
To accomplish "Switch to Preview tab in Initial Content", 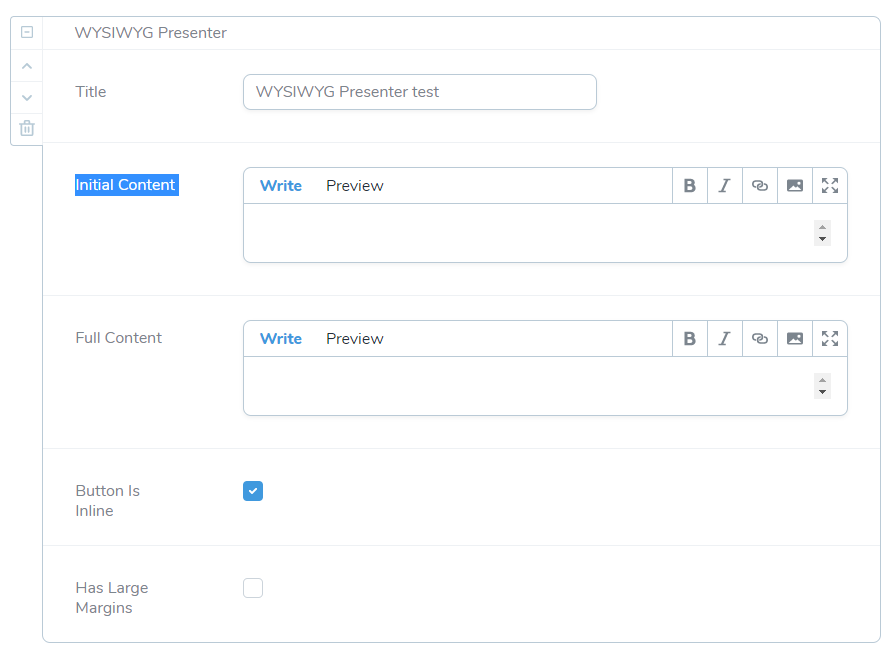I will click(354, 186).
